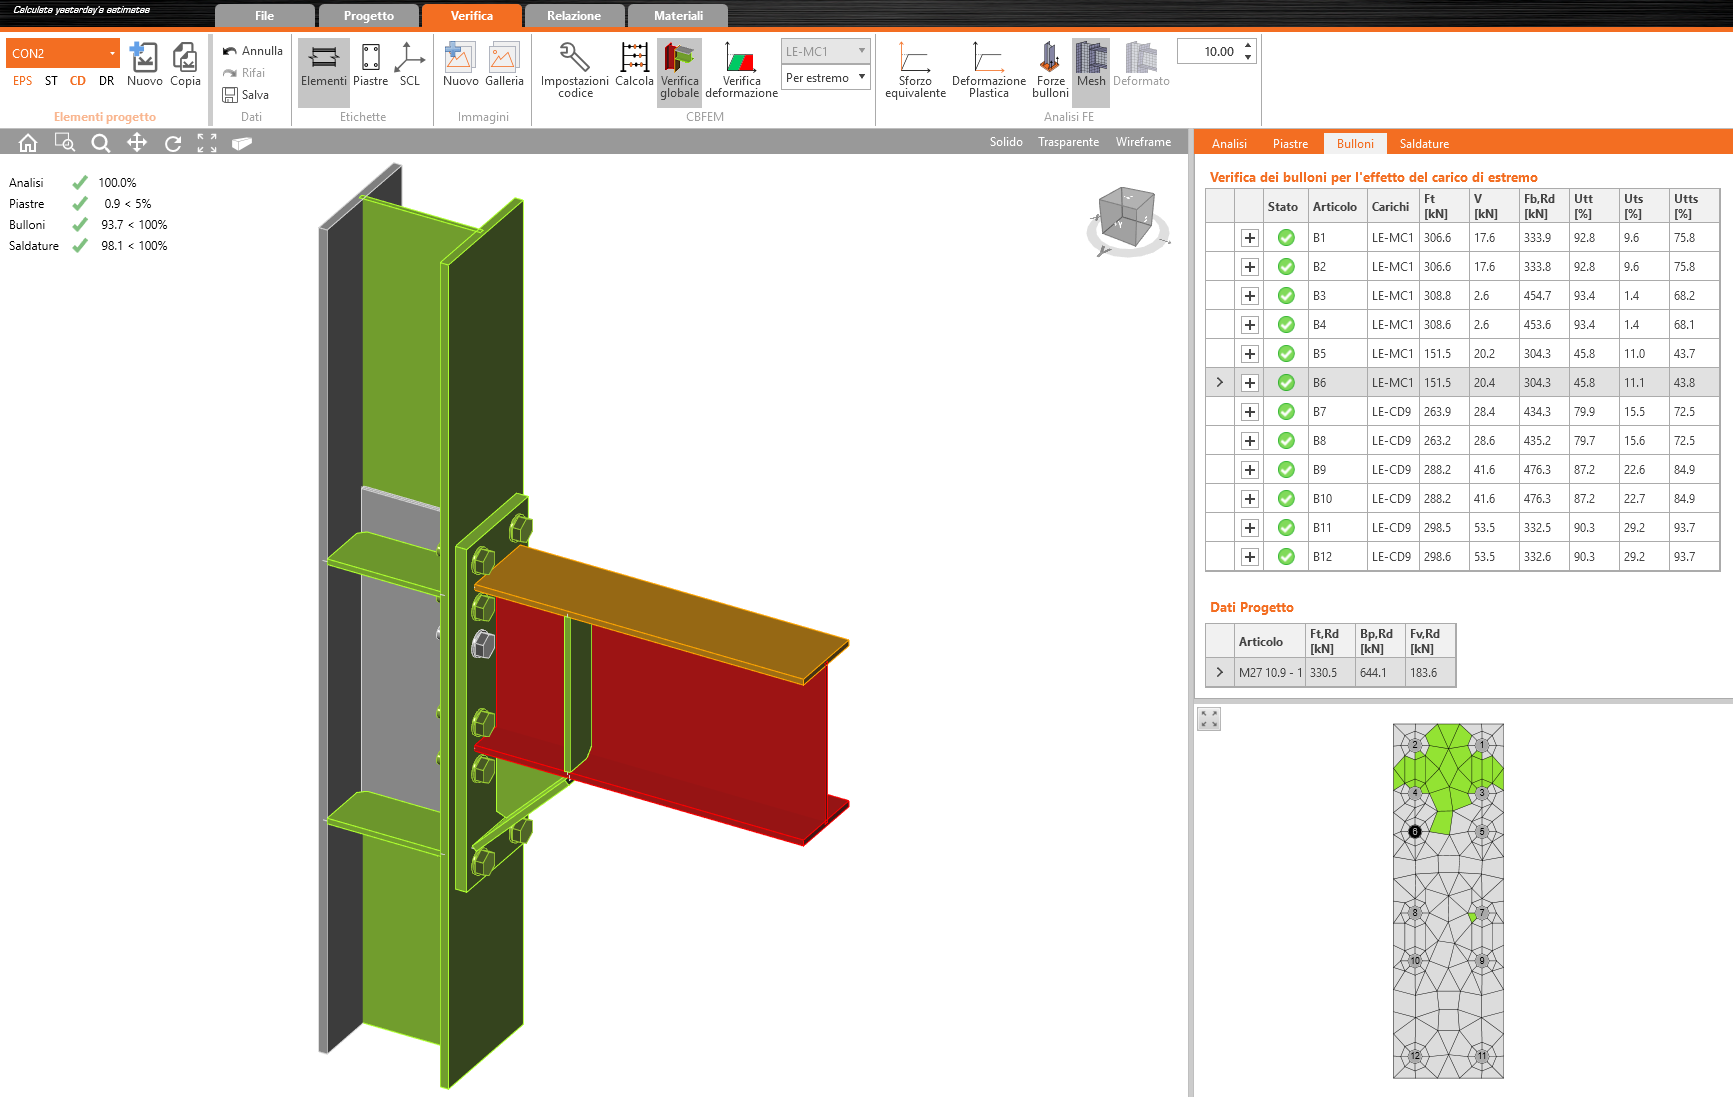Expand the bolt plate diagram panel

tap(1209, 719)
